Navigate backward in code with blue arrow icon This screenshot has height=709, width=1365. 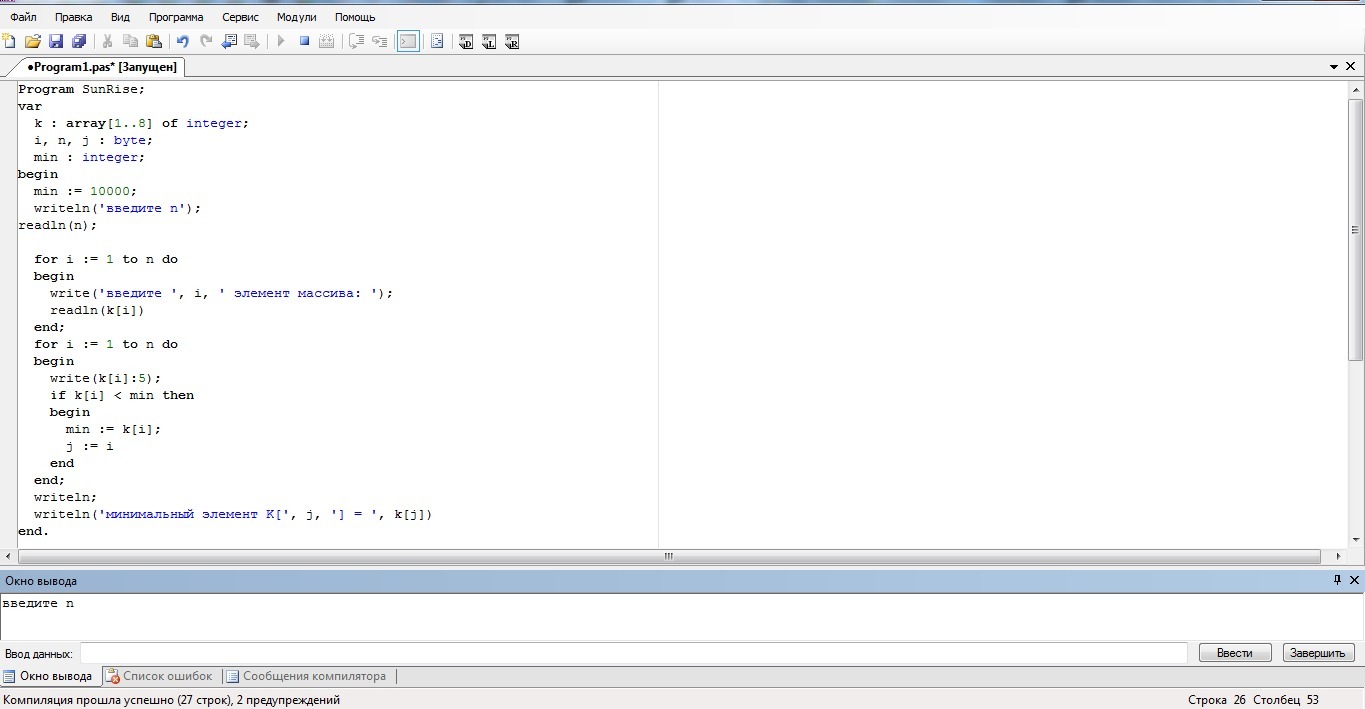pos(229,41)
